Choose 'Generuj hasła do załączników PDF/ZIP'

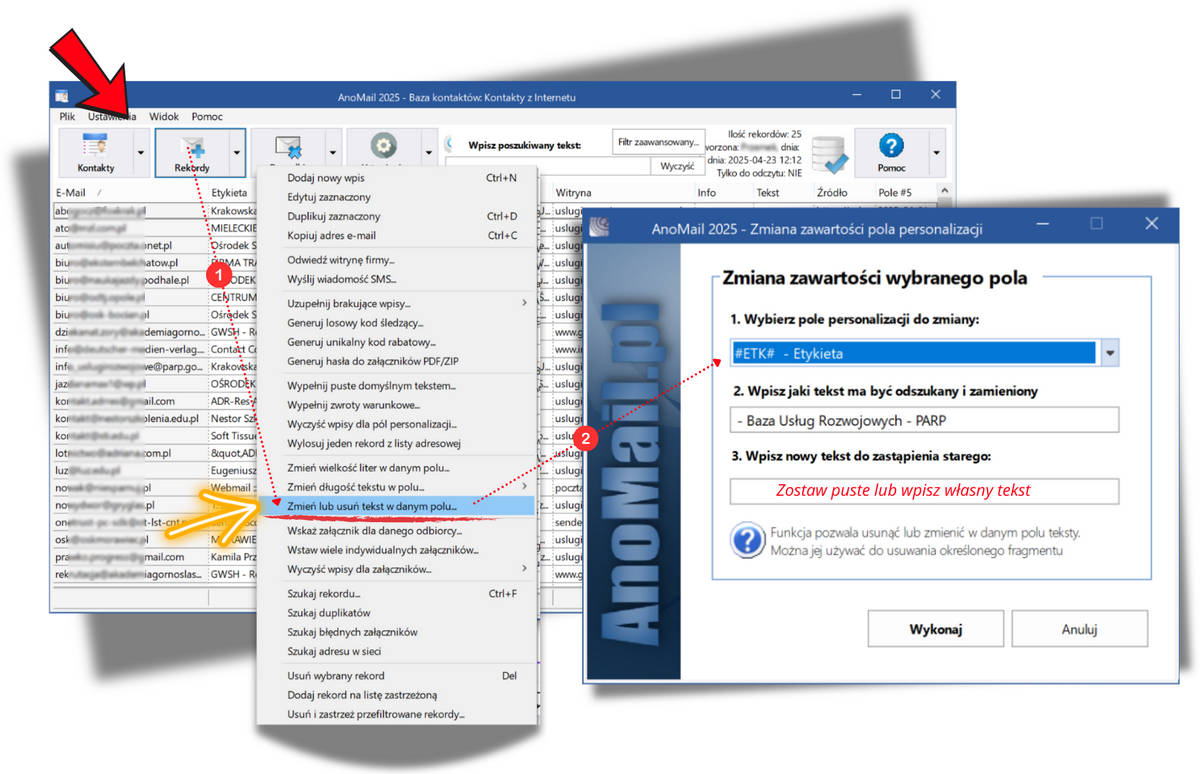(x=398, y=361)
